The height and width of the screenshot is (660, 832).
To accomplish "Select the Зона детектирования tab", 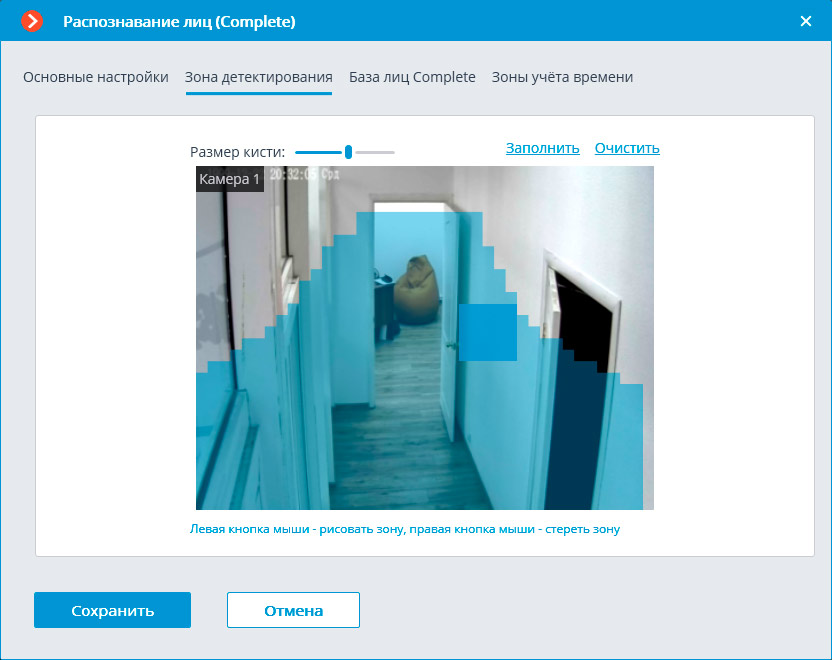I will click(x=258, y=77).
